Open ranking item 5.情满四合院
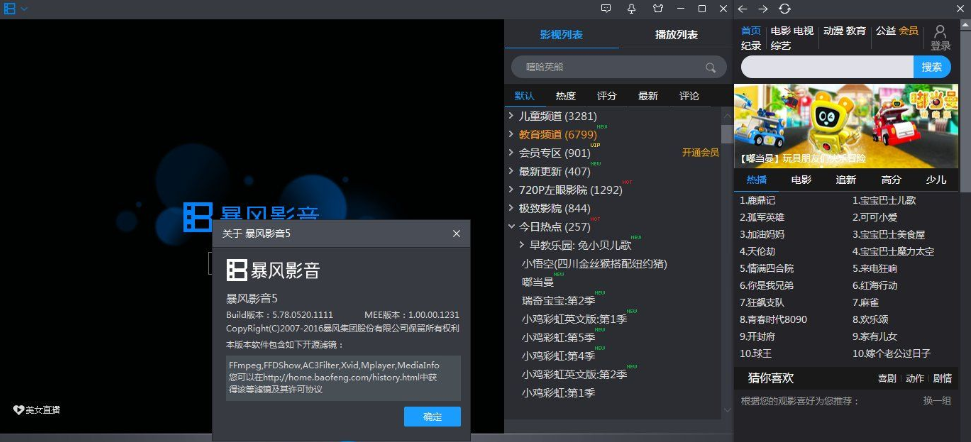 tap(766, 269)
